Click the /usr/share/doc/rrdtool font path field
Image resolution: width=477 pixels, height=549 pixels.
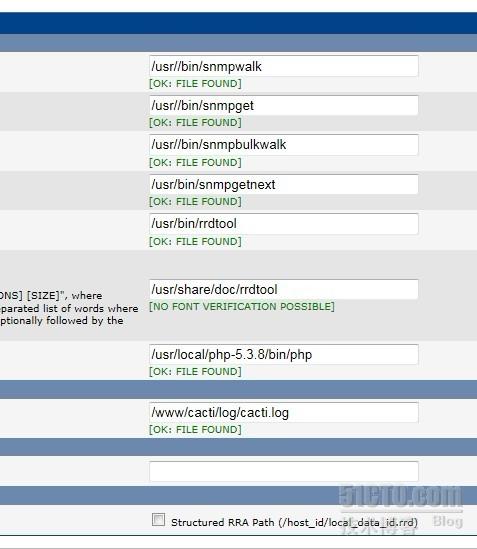(284, 289)
